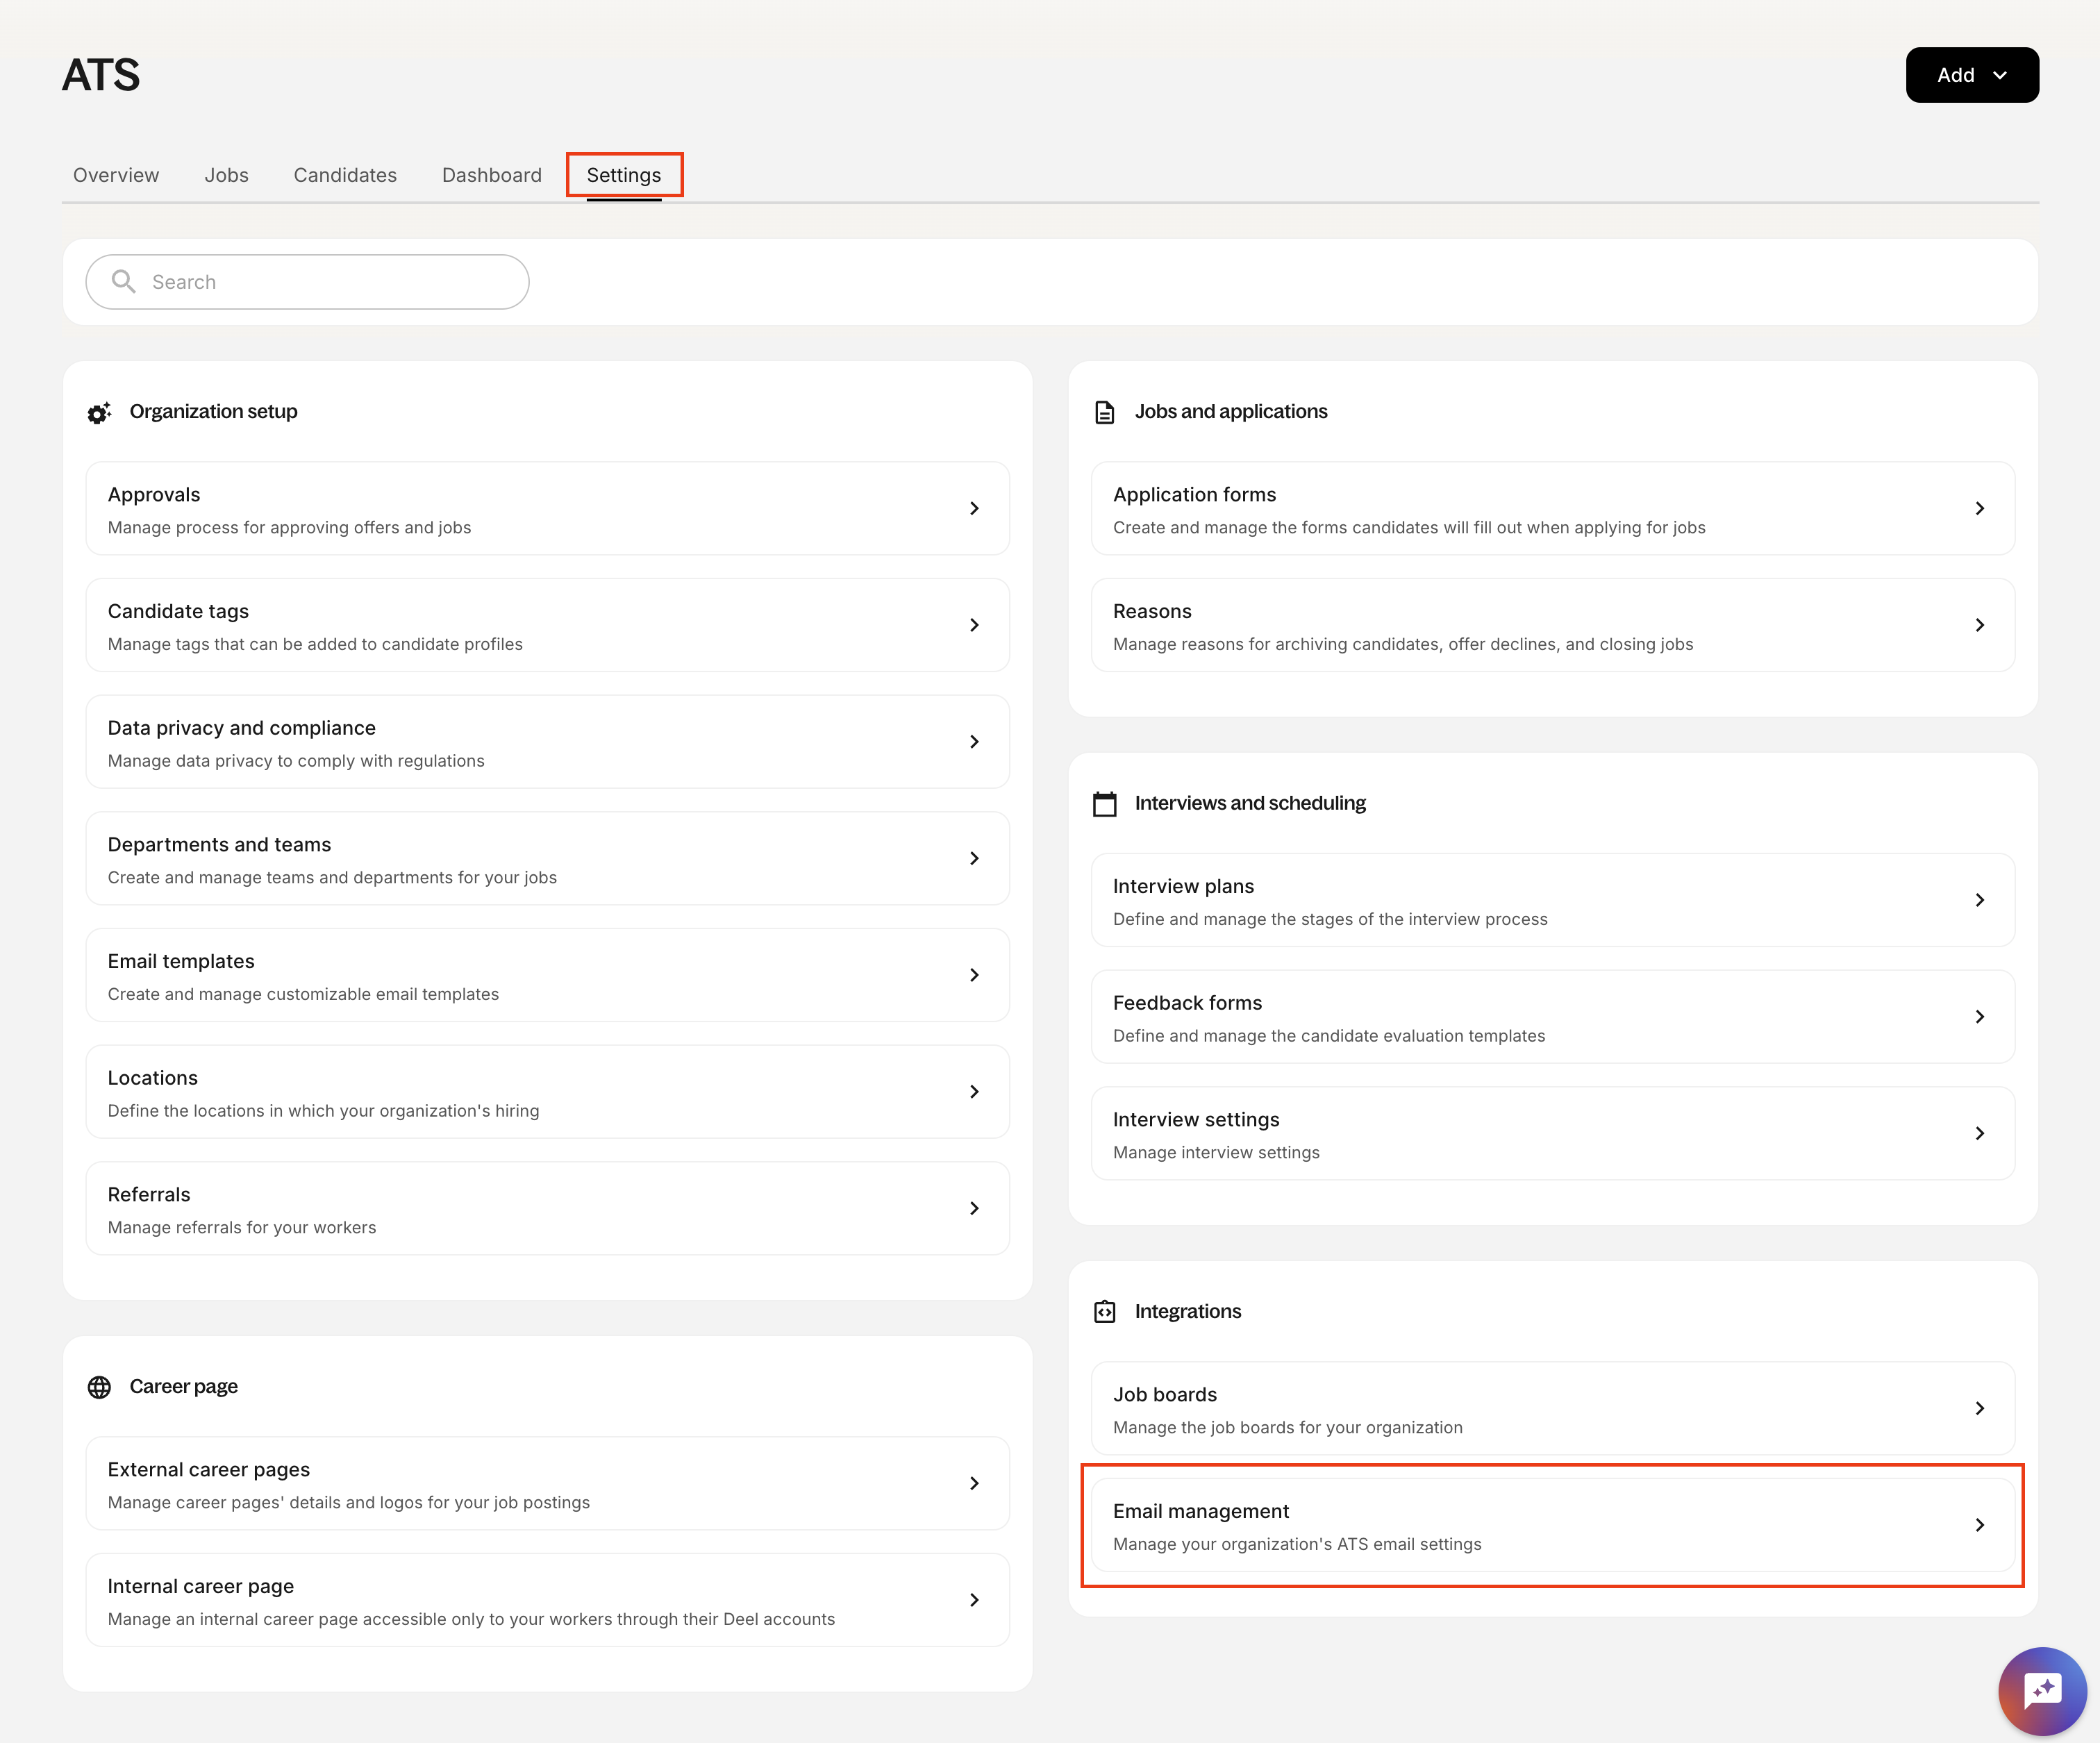This screenshot has width=2100, height=1743.
Task: Open the Add dropdown menu
Action: (x=1971, y=75)
